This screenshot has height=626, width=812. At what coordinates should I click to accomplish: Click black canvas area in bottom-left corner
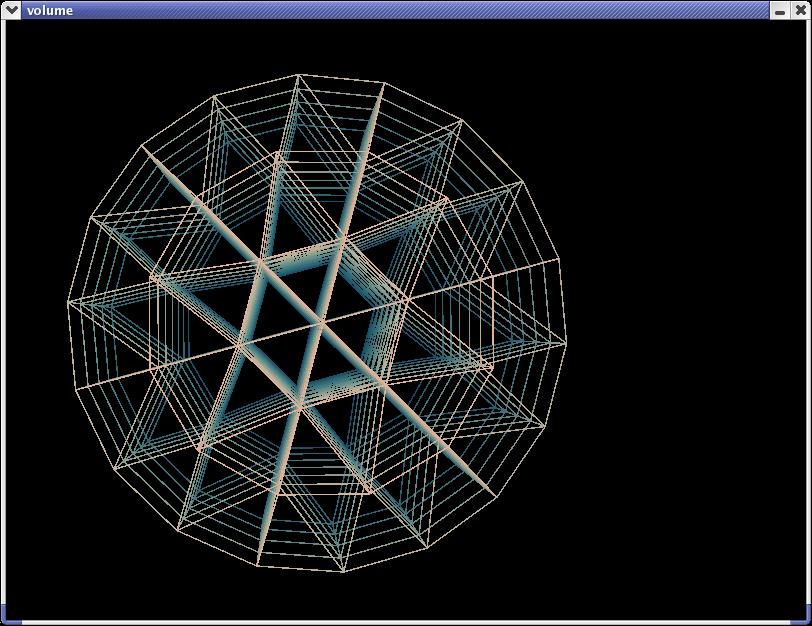click(x=40, y=590)
